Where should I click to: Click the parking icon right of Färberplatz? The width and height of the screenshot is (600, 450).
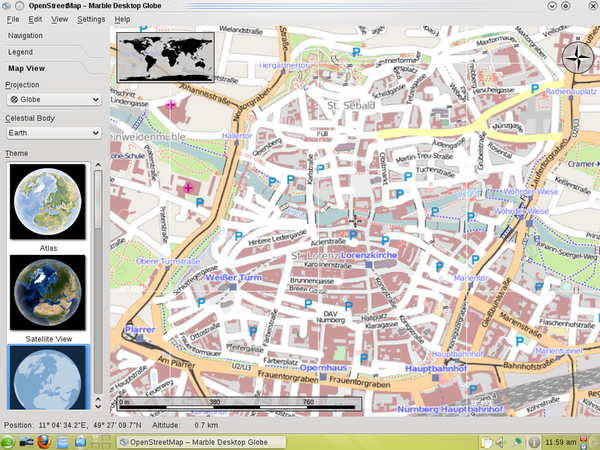coord(364,358)
